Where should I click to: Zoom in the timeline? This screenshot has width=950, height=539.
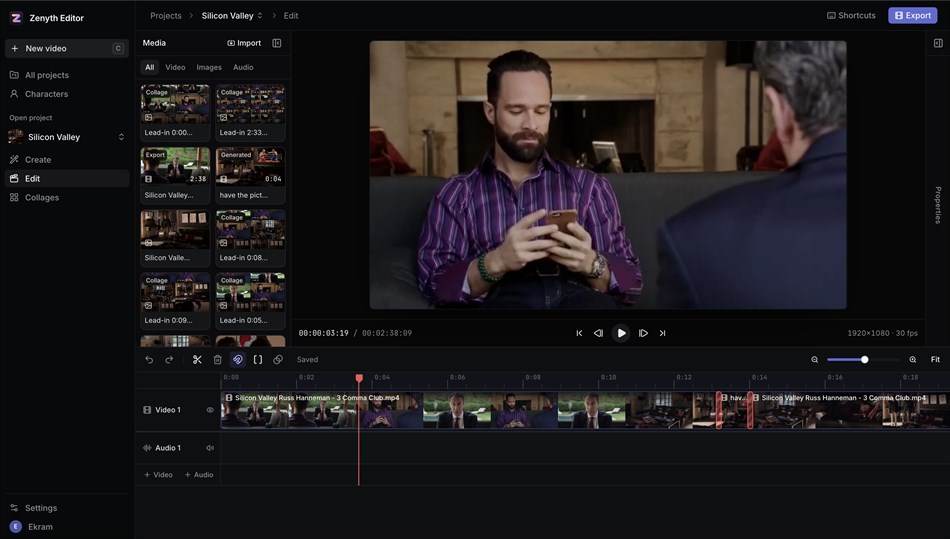click(x=912, y=360)
